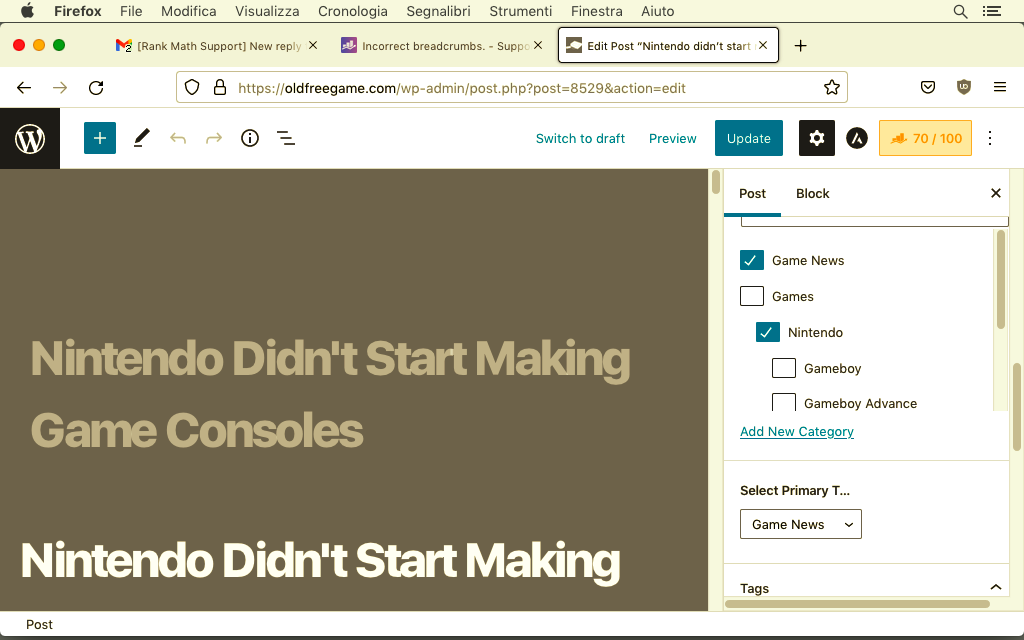Open the Astra settings icon
Screen dimensions: 1024x640
[857, 138]
